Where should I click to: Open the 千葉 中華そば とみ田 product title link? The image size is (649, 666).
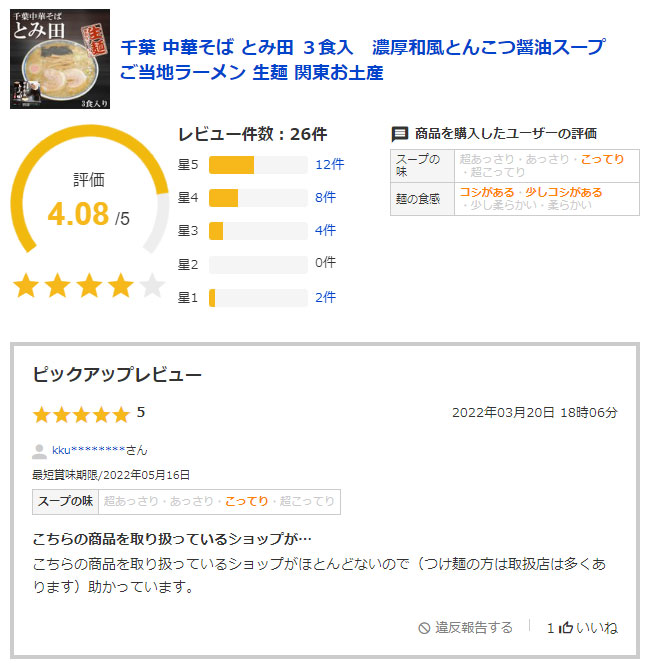click(362, 59)
